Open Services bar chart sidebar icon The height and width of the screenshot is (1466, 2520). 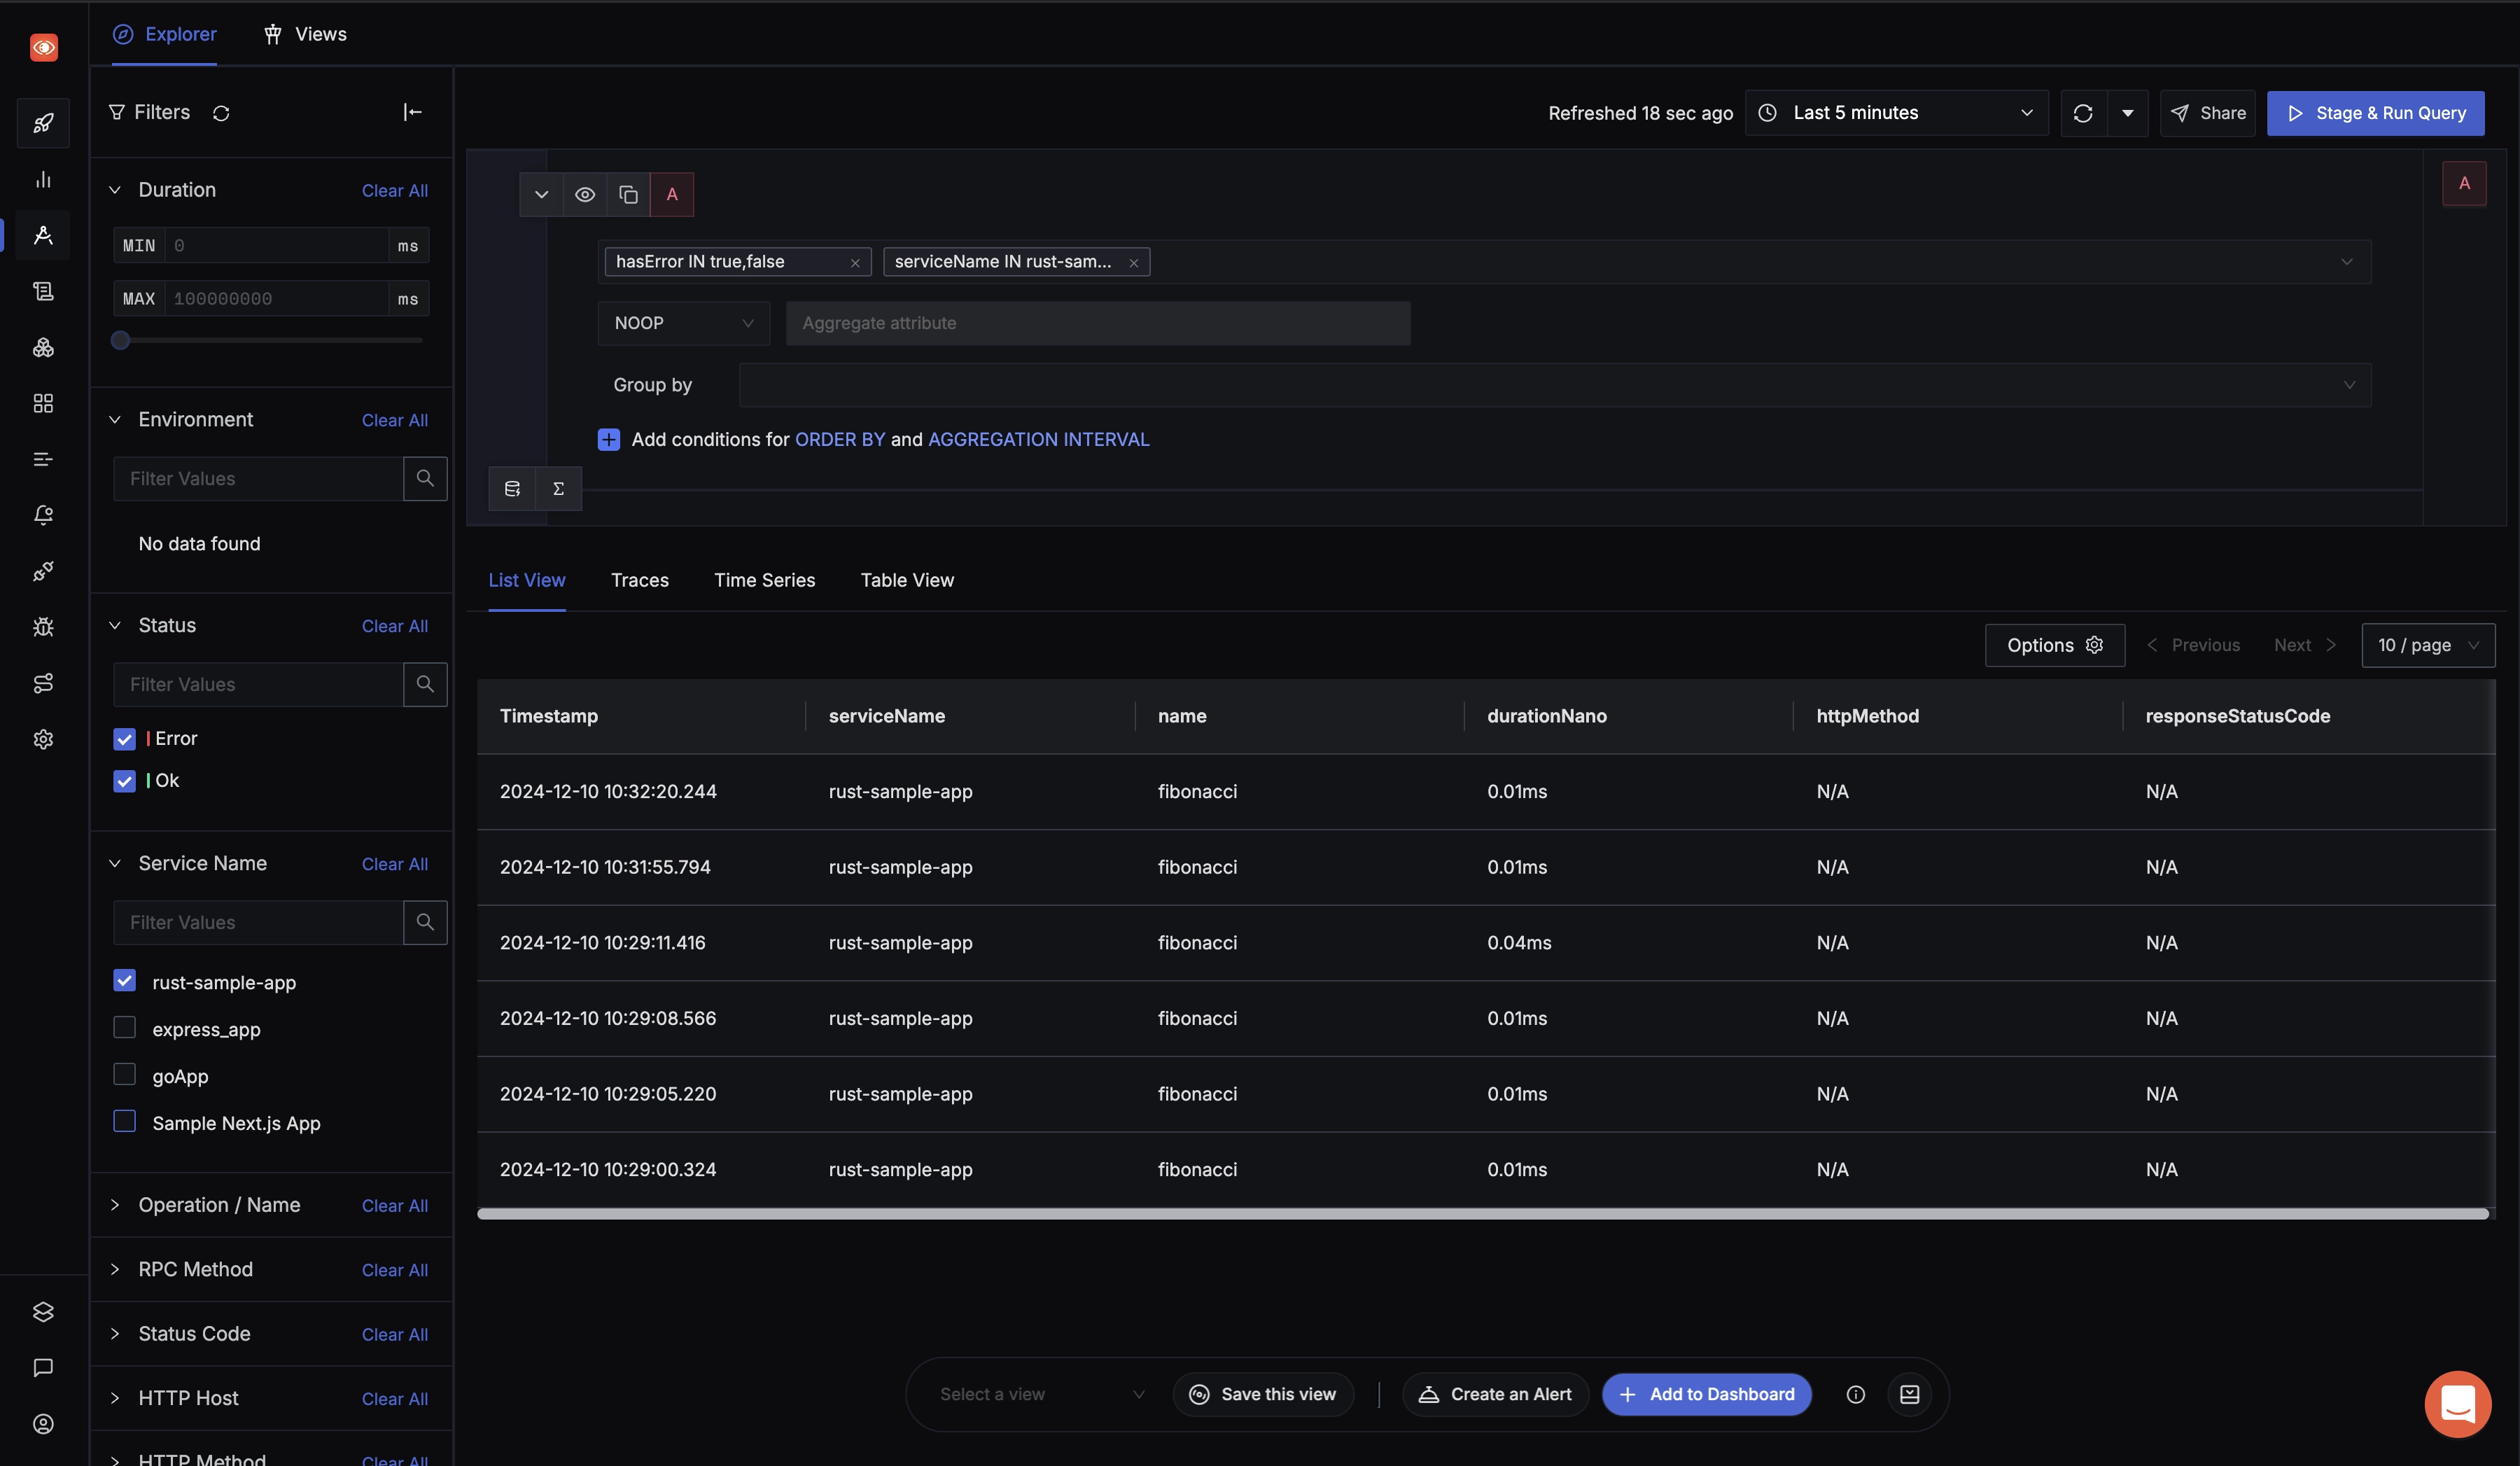point(43,179)
